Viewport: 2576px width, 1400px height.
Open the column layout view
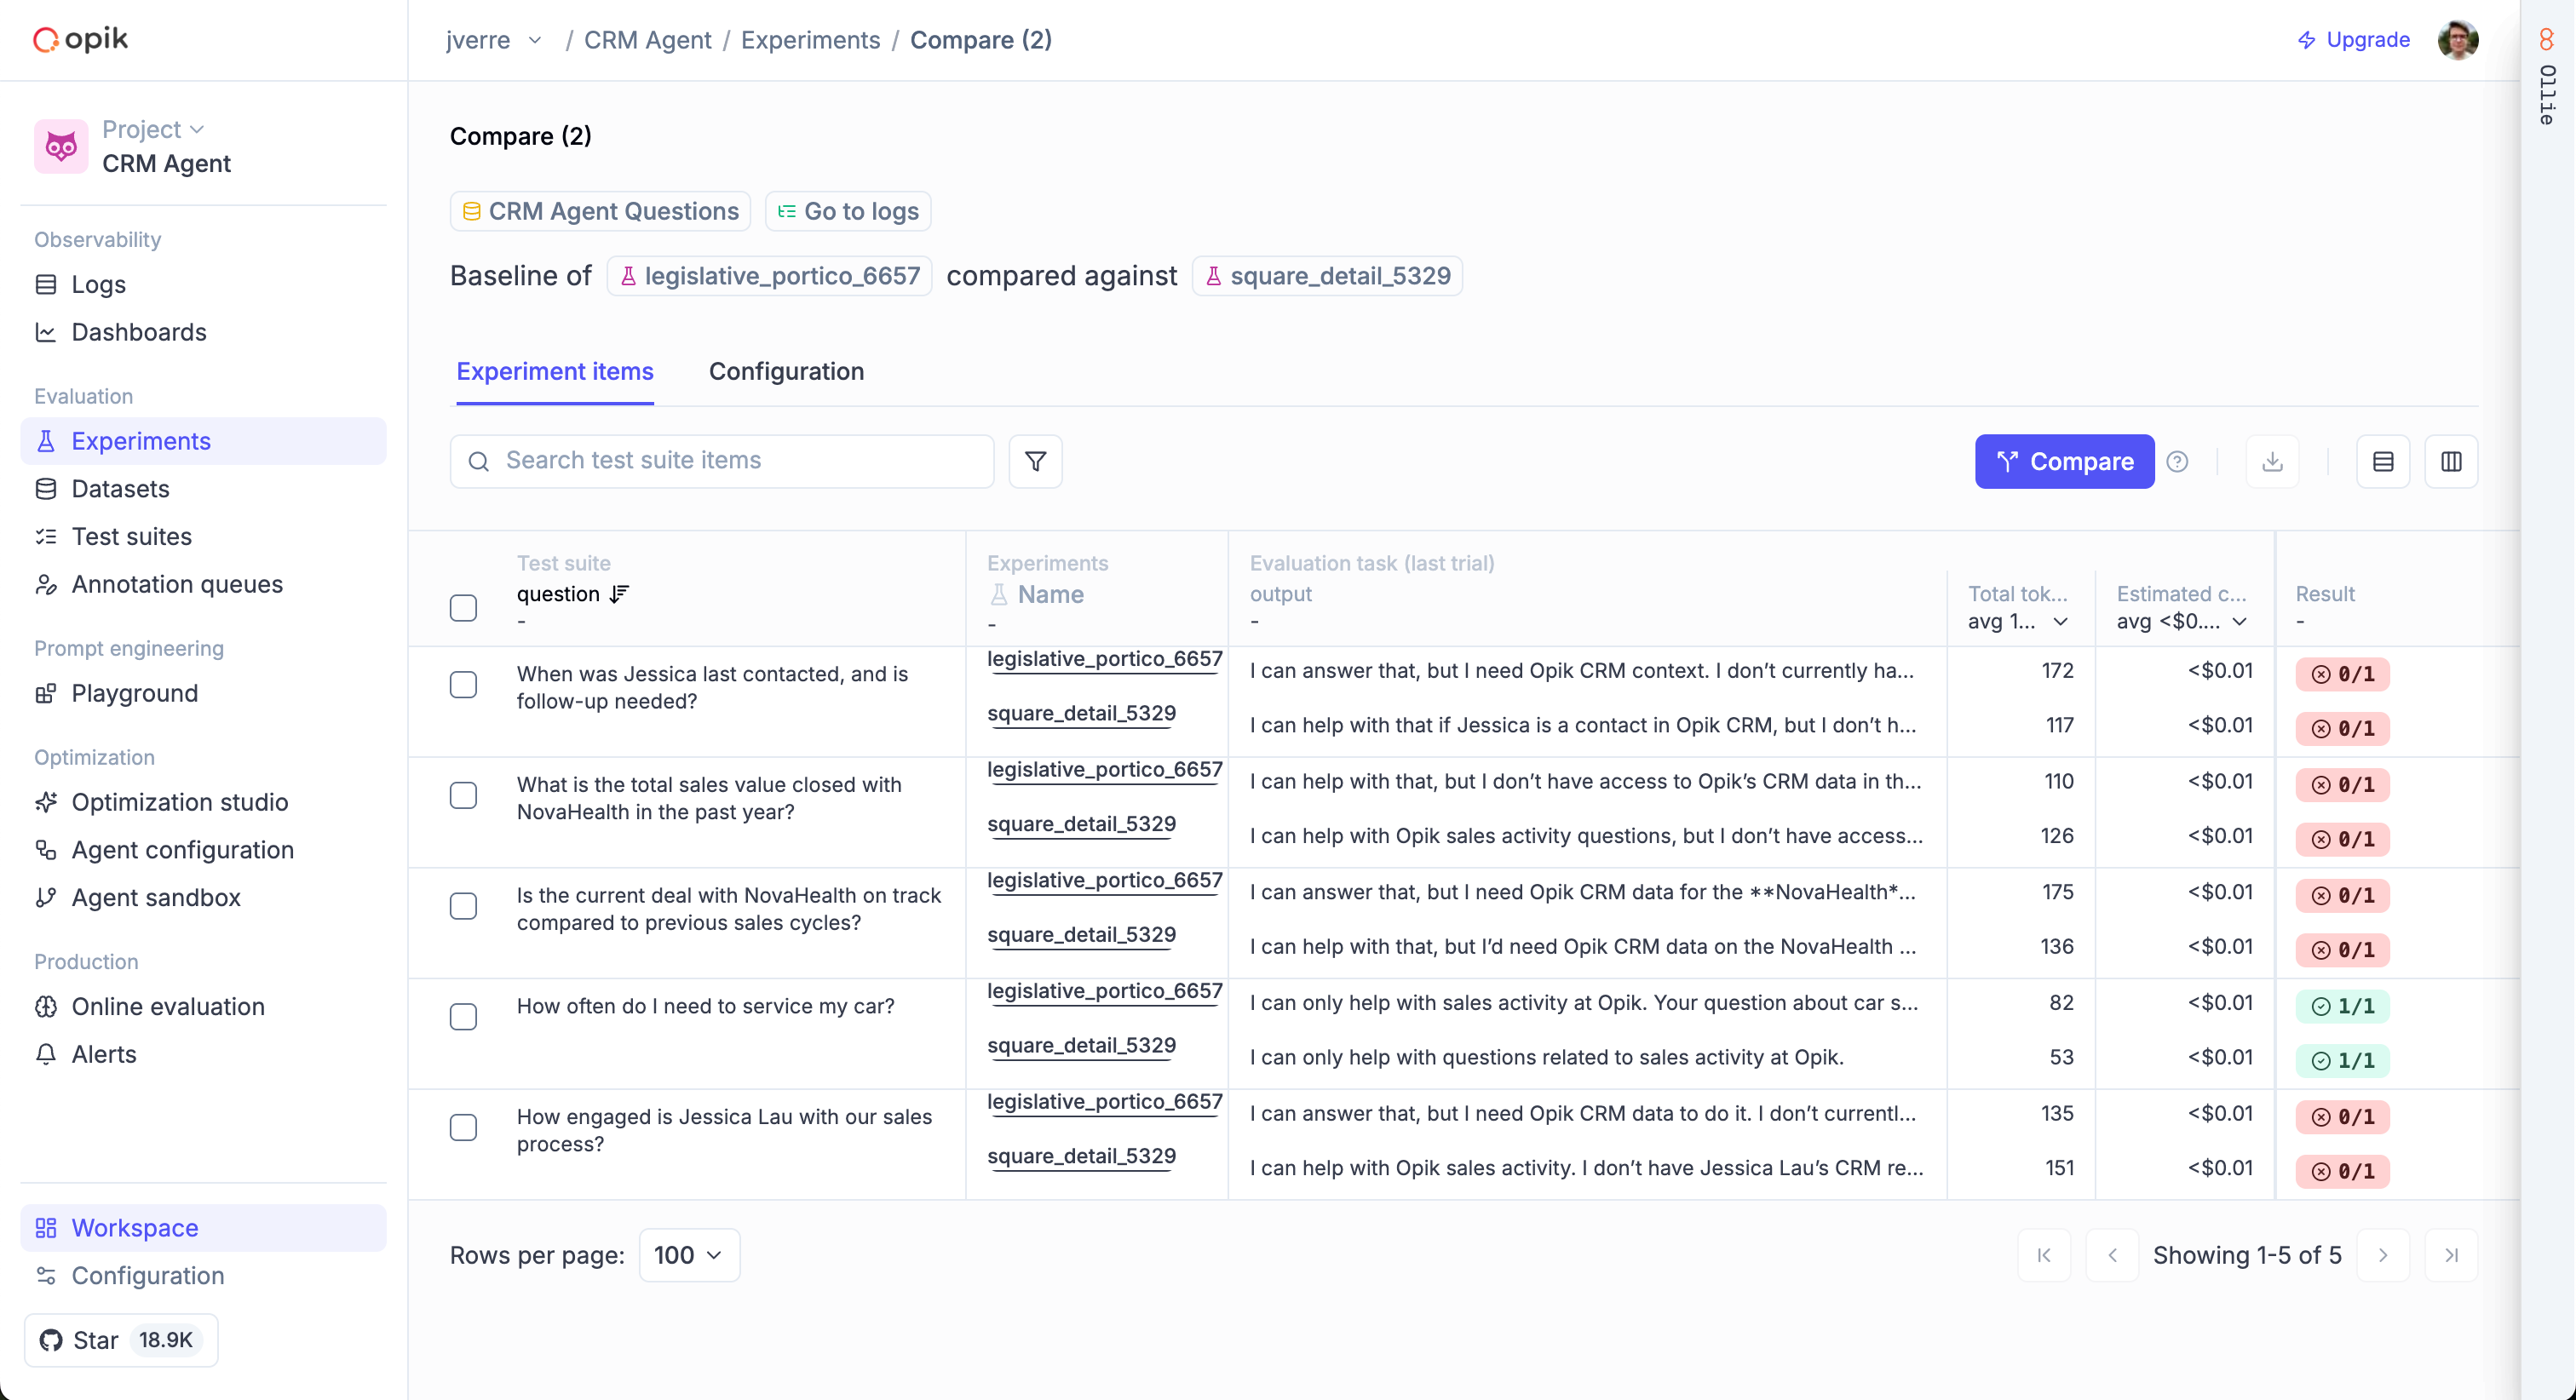(2452, 461)
